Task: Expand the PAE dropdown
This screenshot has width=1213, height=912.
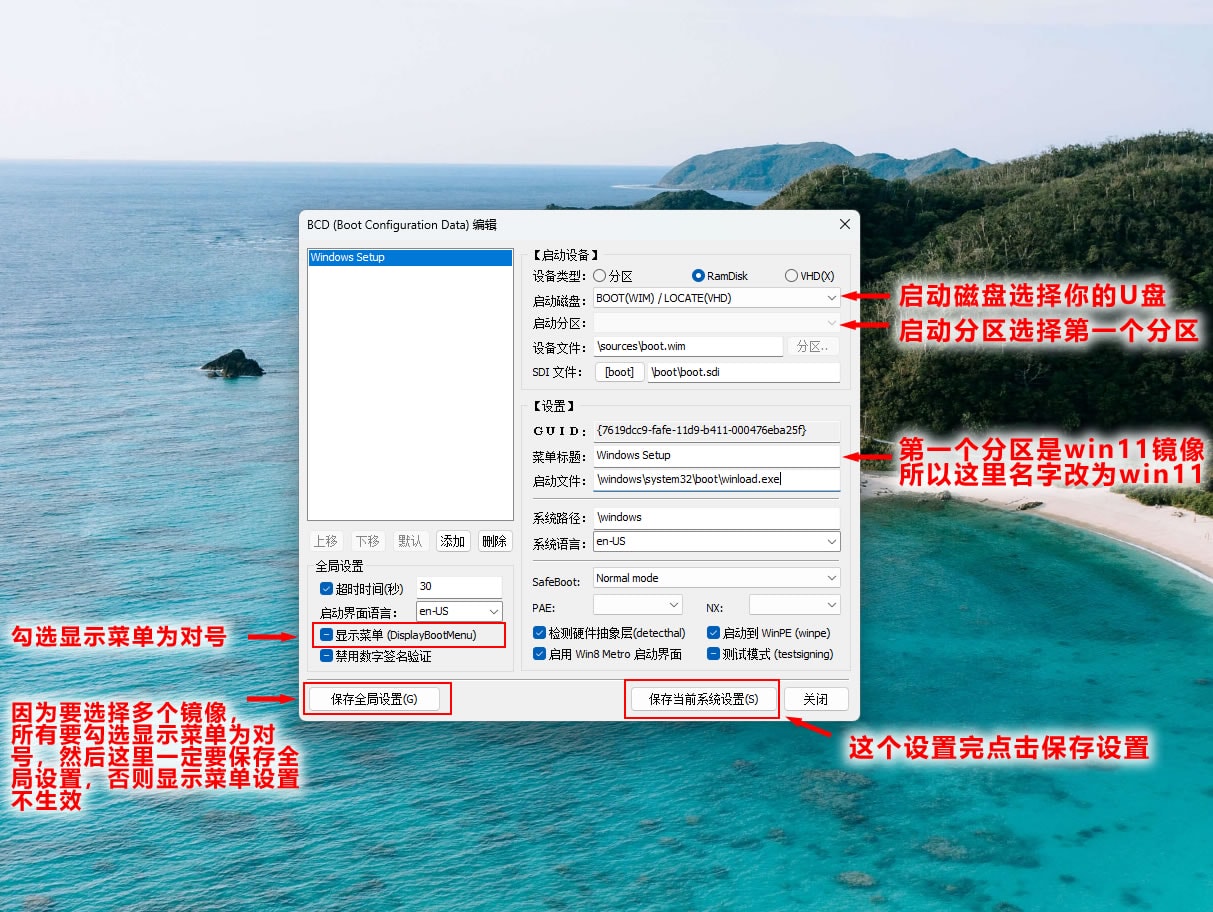Action: tap(673, 605)
